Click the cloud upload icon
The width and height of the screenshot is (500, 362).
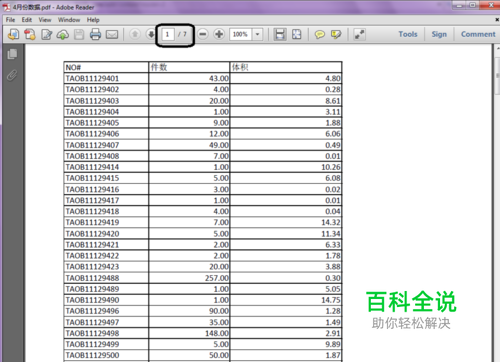click(x=63, y=34)
